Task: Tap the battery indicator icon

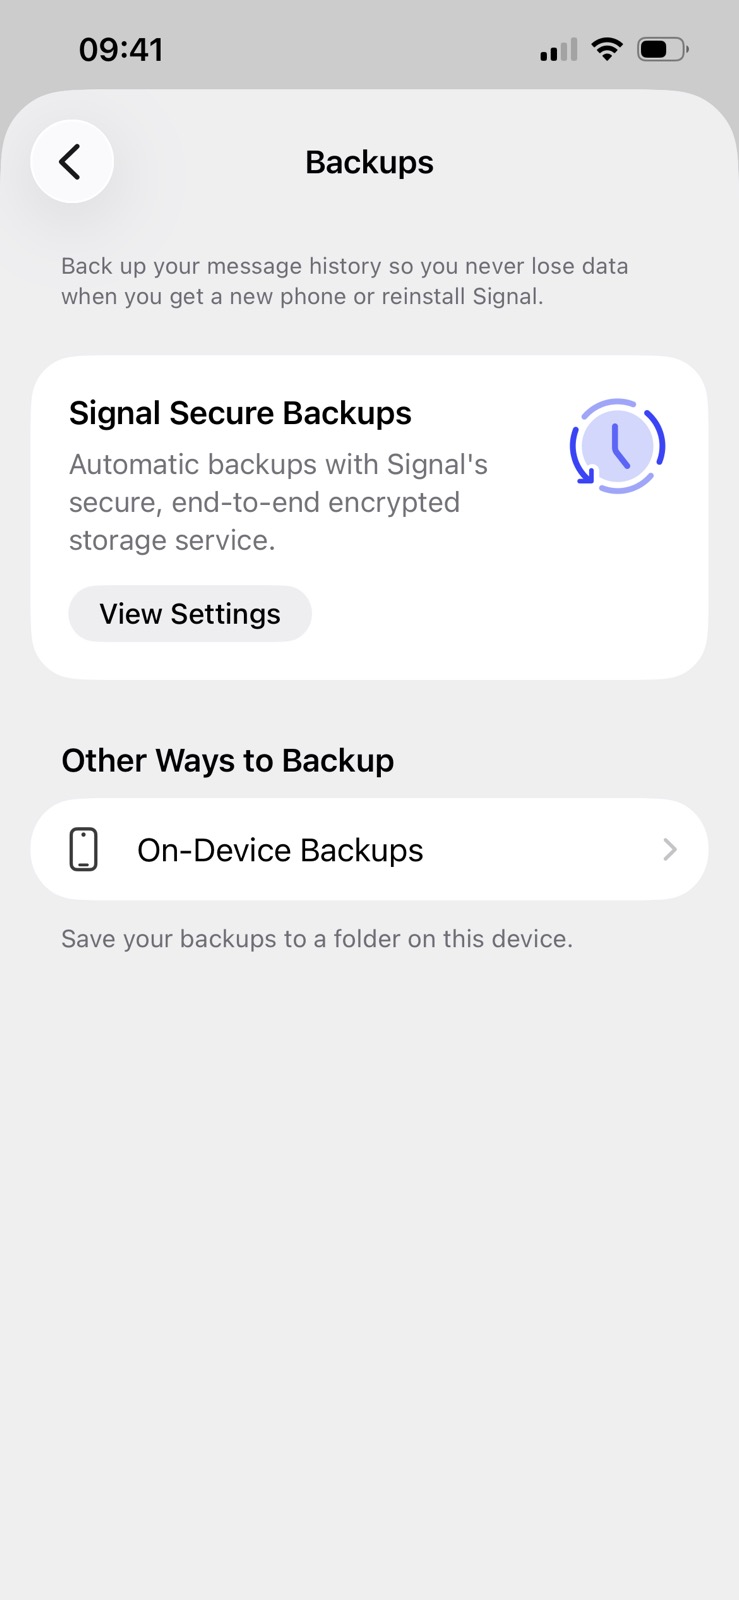Action: [663, 49]
